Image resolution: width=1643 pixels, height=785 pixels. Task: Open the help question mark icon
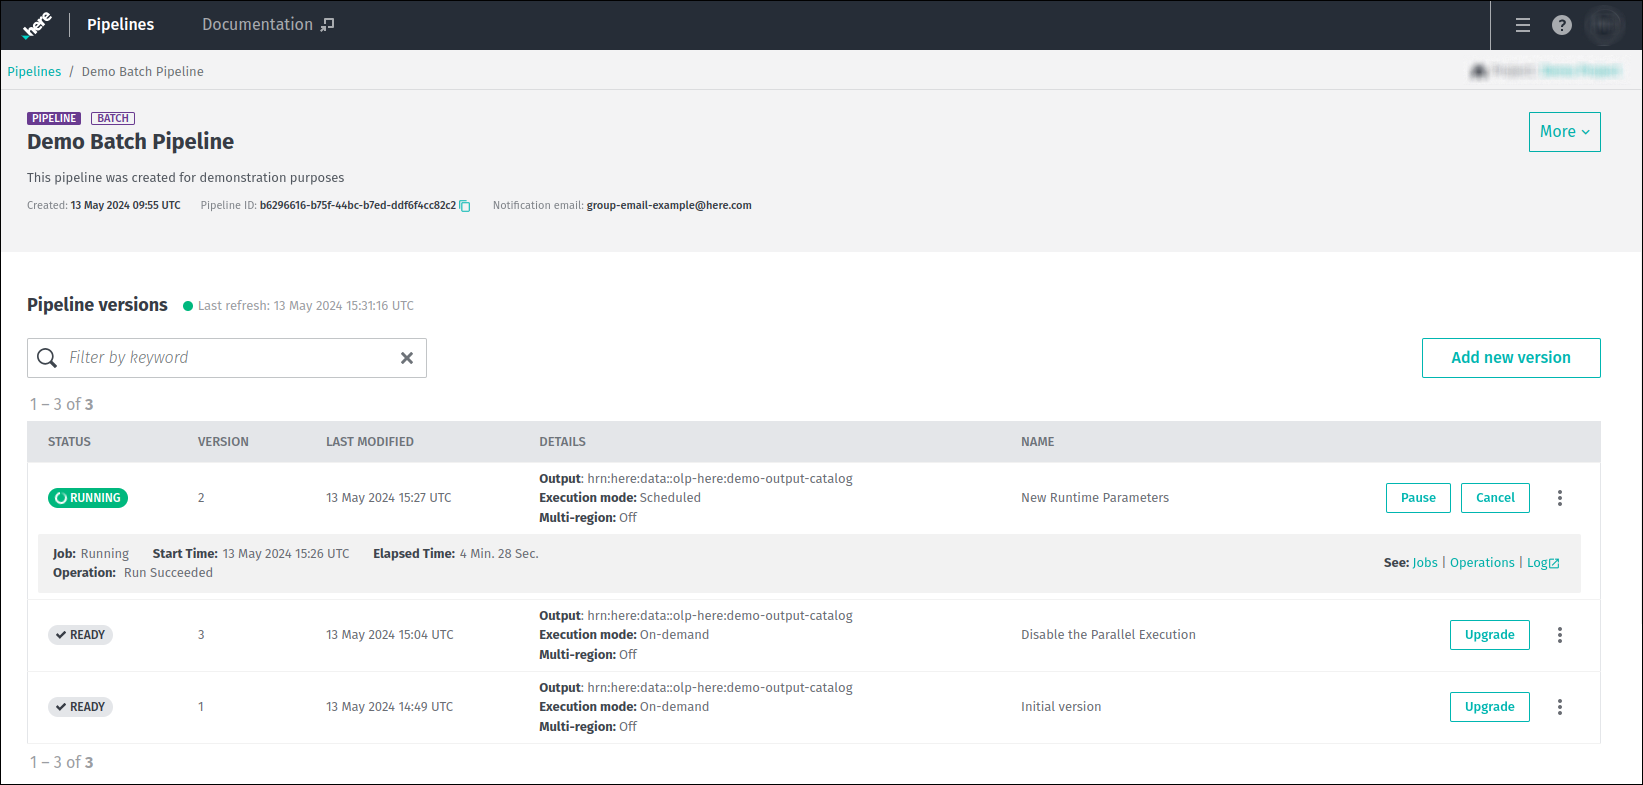point(1562,25)
